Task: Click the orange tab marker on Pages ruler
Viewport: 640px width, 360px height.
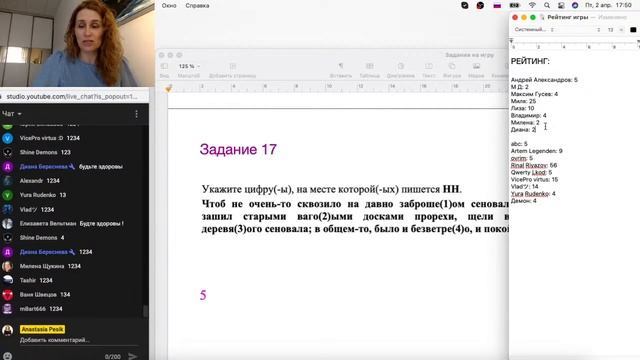Action: [x=168, y=88]
